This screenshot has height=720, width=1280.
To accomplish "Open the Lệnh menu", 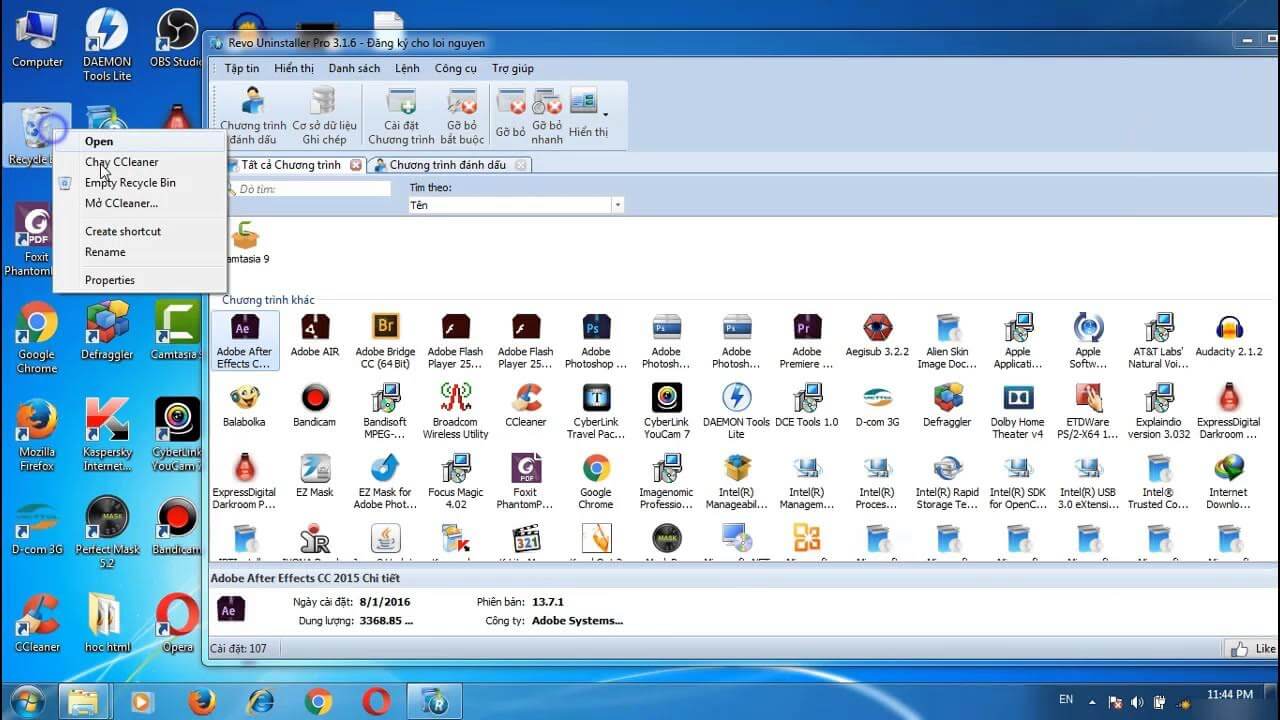I will click(407, 68).
